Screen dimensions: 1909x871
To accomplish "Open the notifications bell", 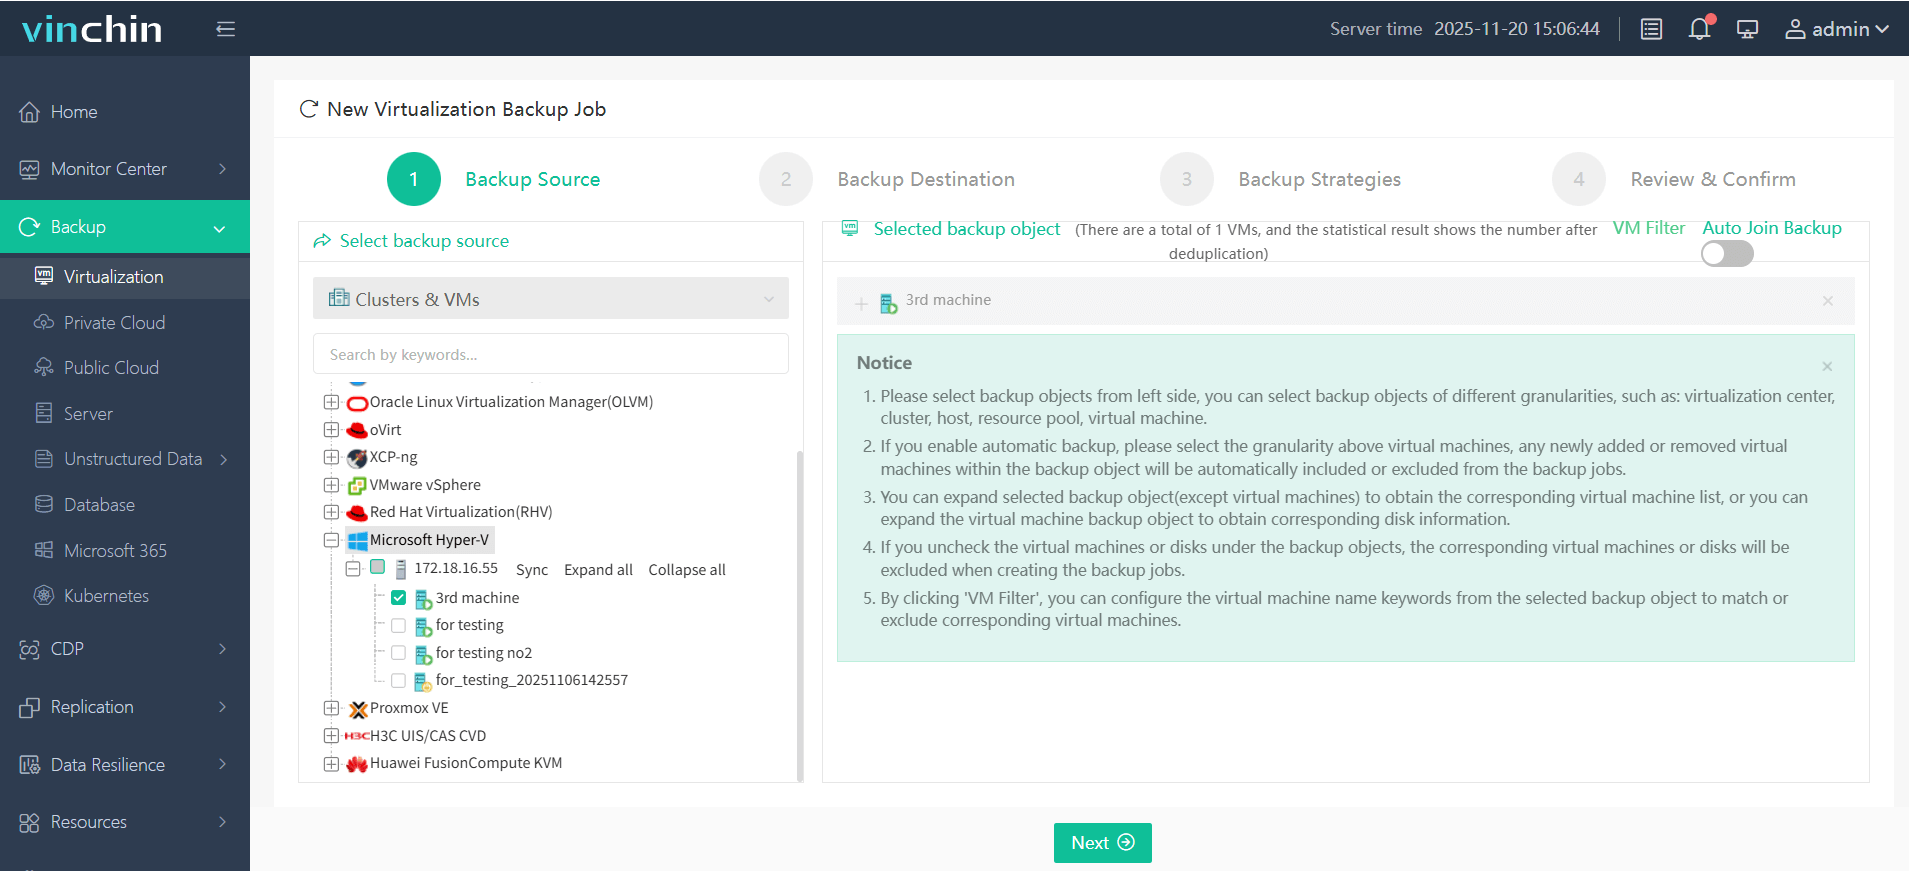I will pyautogui.click(x=1700, y=28).
